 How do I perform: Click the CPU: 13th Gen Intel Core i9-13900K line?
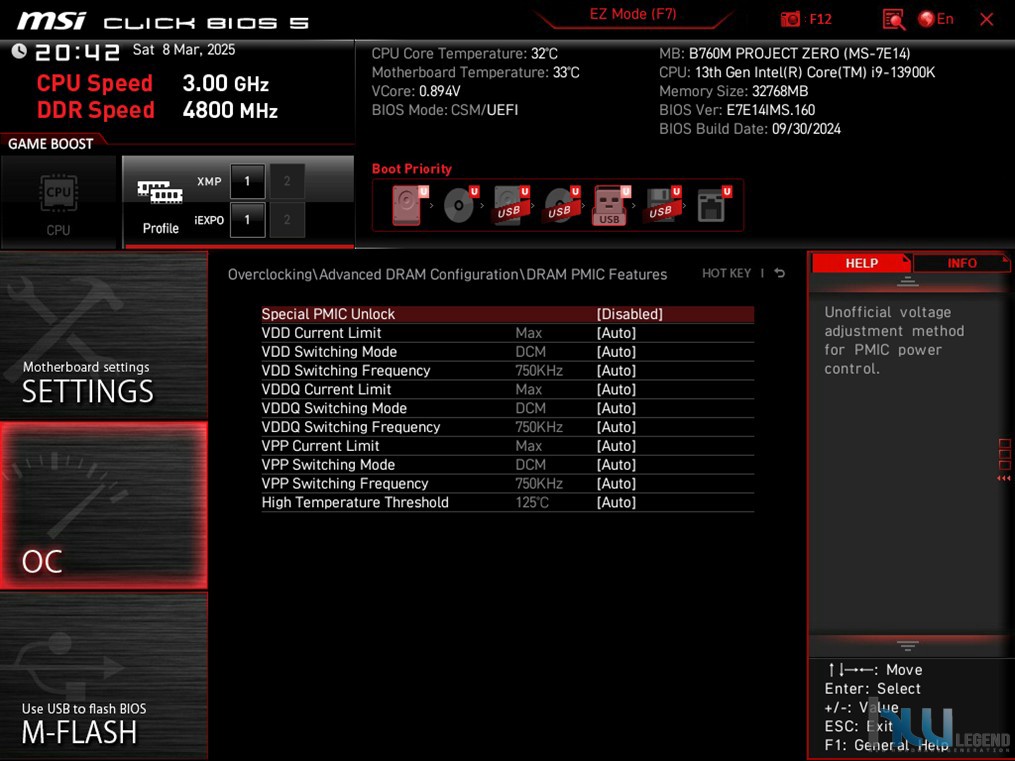point(797,72)
